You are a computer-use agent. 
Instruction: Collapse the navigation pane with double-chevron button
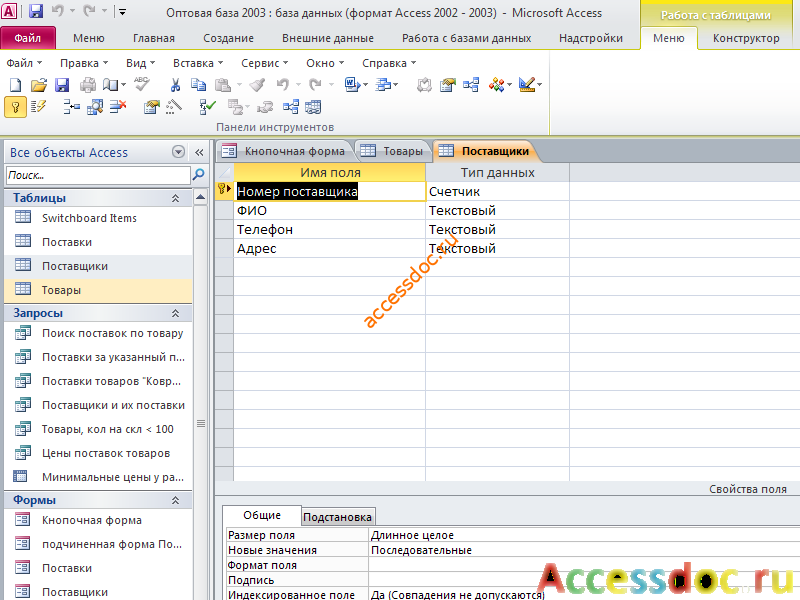(199, 152)
